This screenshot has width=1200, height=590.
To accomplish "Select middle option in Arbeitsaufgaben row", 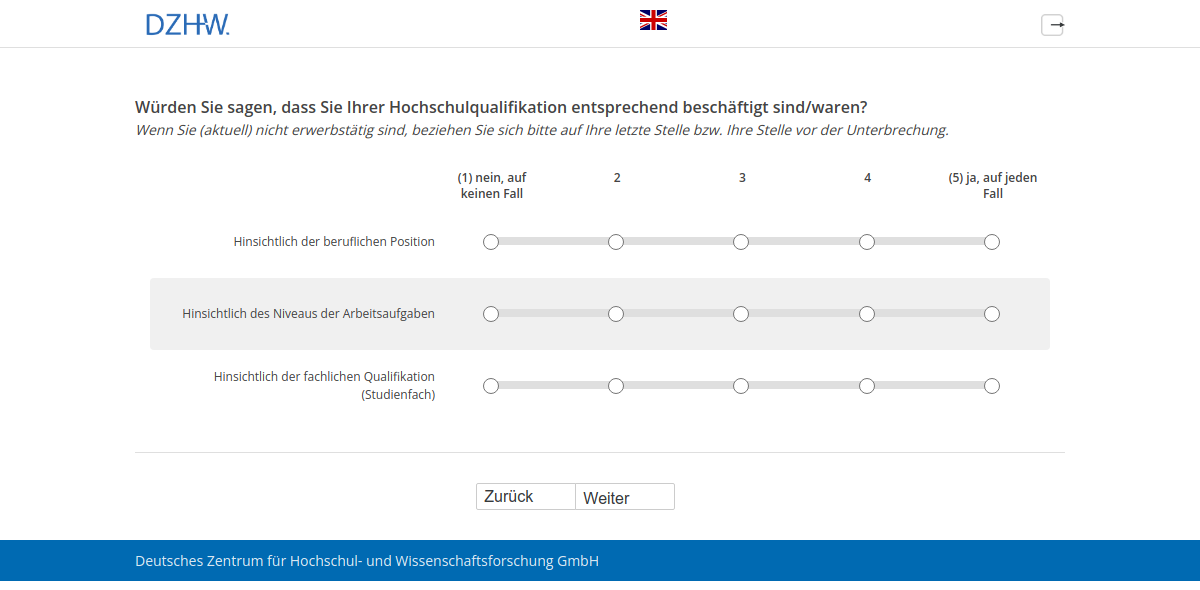I will (741, 313).
